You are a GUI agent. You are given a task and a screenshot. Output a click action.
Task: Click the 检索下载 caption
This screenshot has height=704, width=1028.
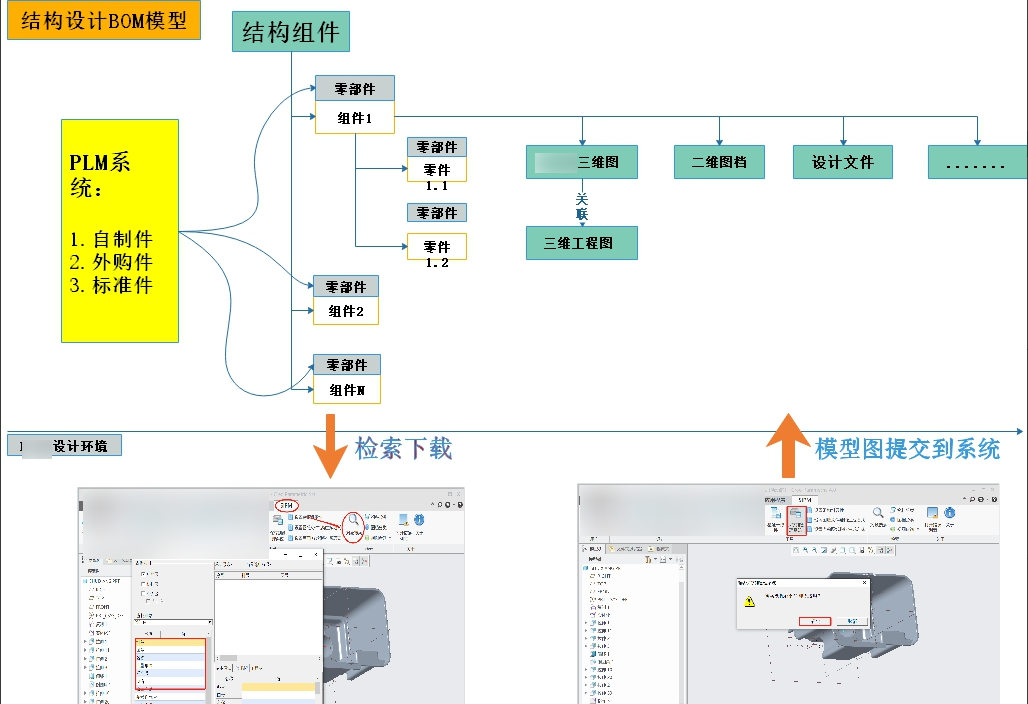pyautogui.click(x=403, y=449)
